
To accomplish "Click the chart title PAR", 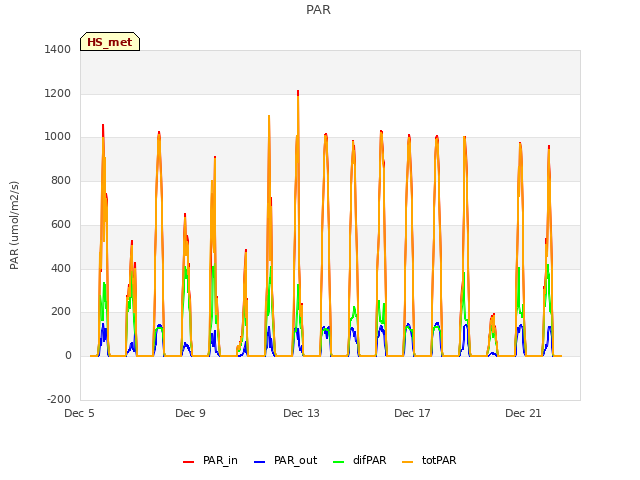I will [318, 9].
